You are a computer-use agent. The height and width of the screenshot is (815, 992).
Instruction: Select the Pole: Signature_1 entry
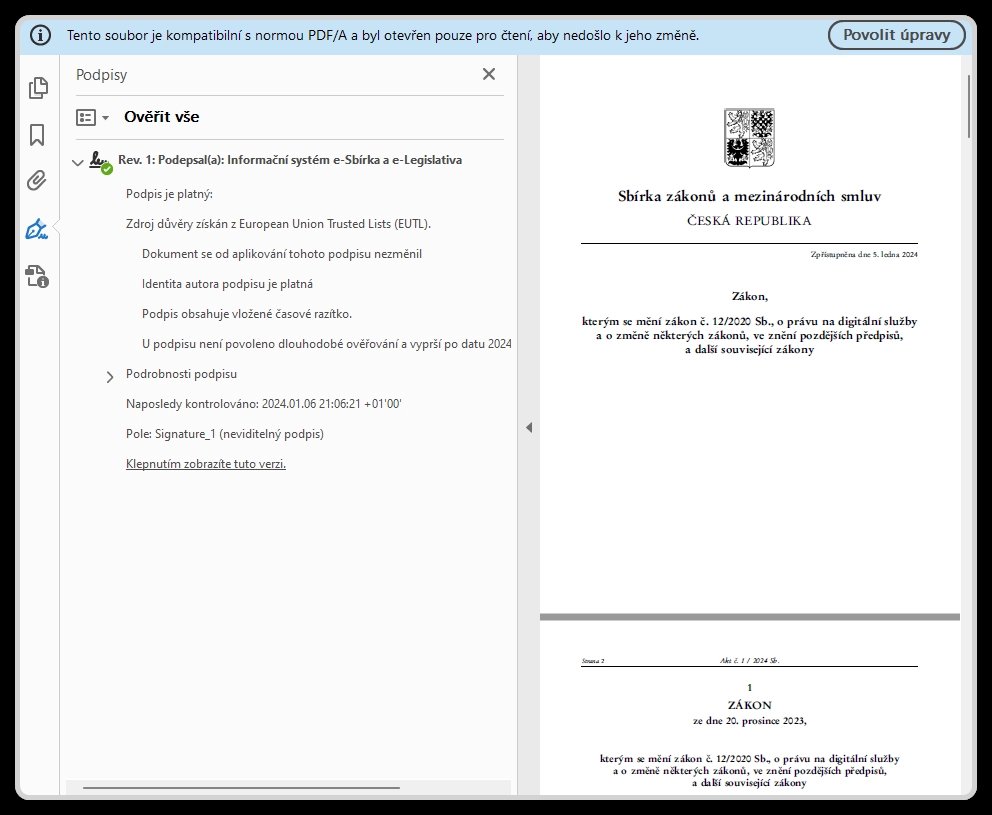pyautogui.click(x=224, y=434)
